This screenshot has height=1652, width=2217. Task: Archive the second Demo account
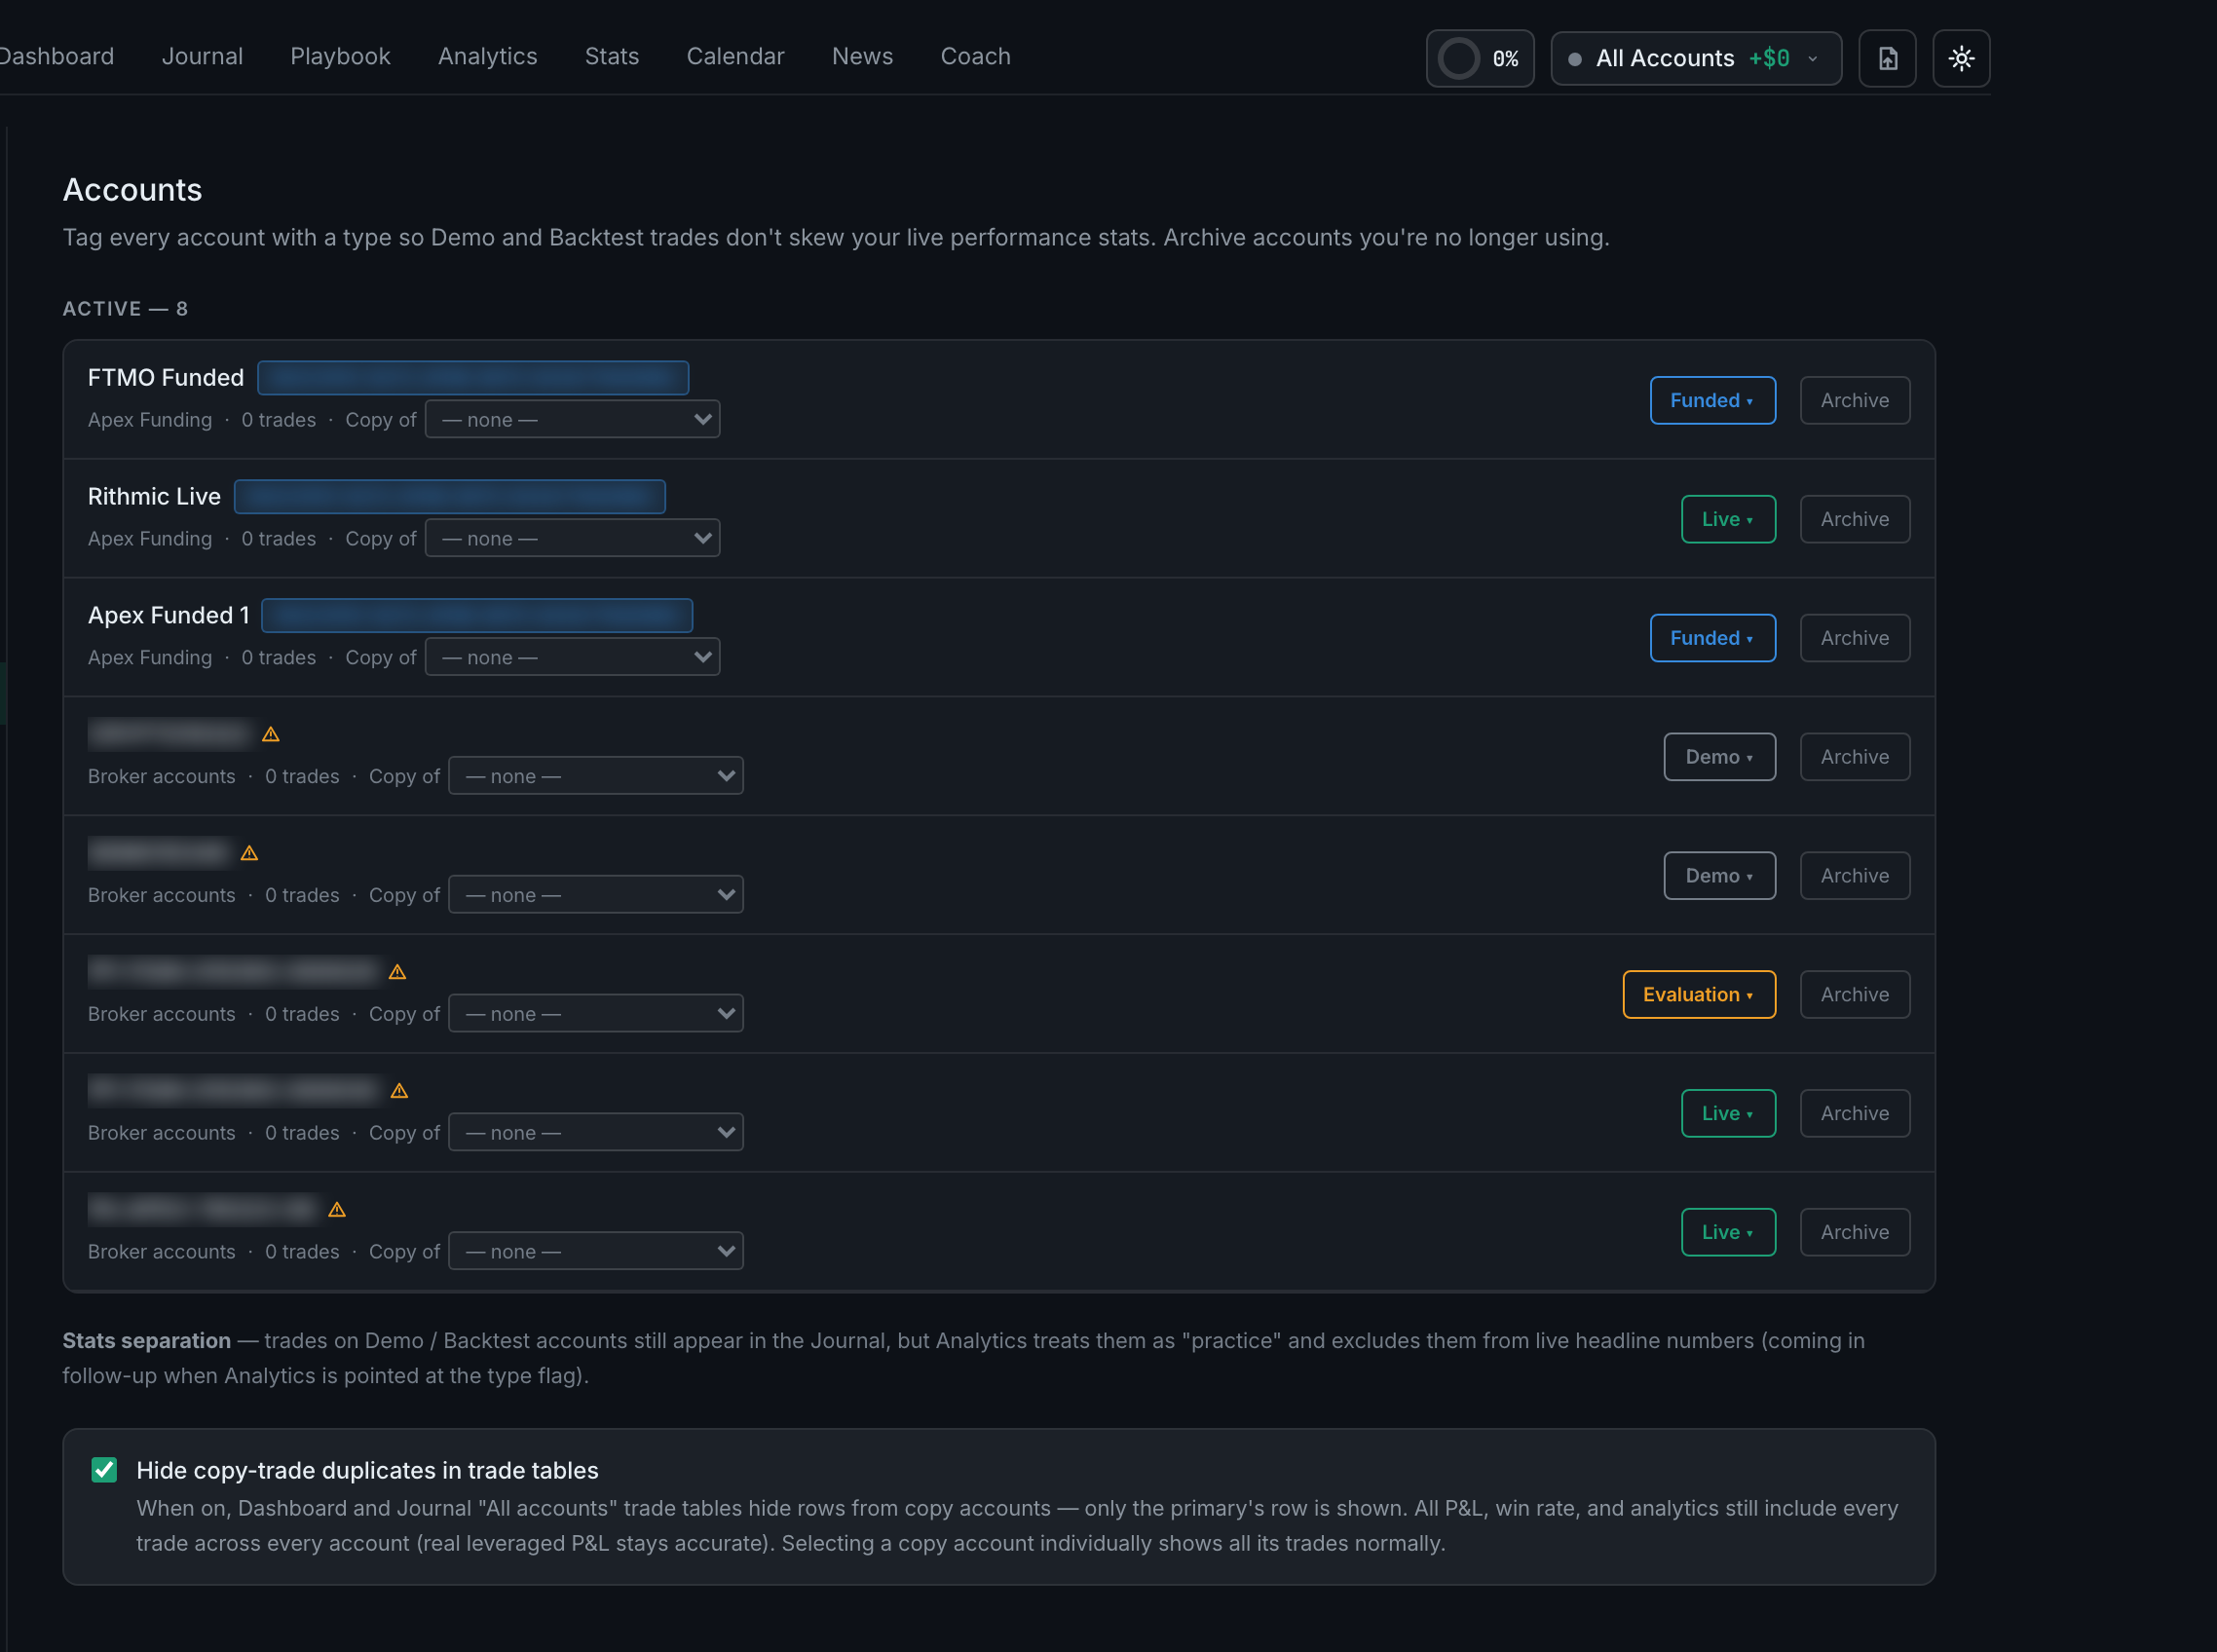1854,877
